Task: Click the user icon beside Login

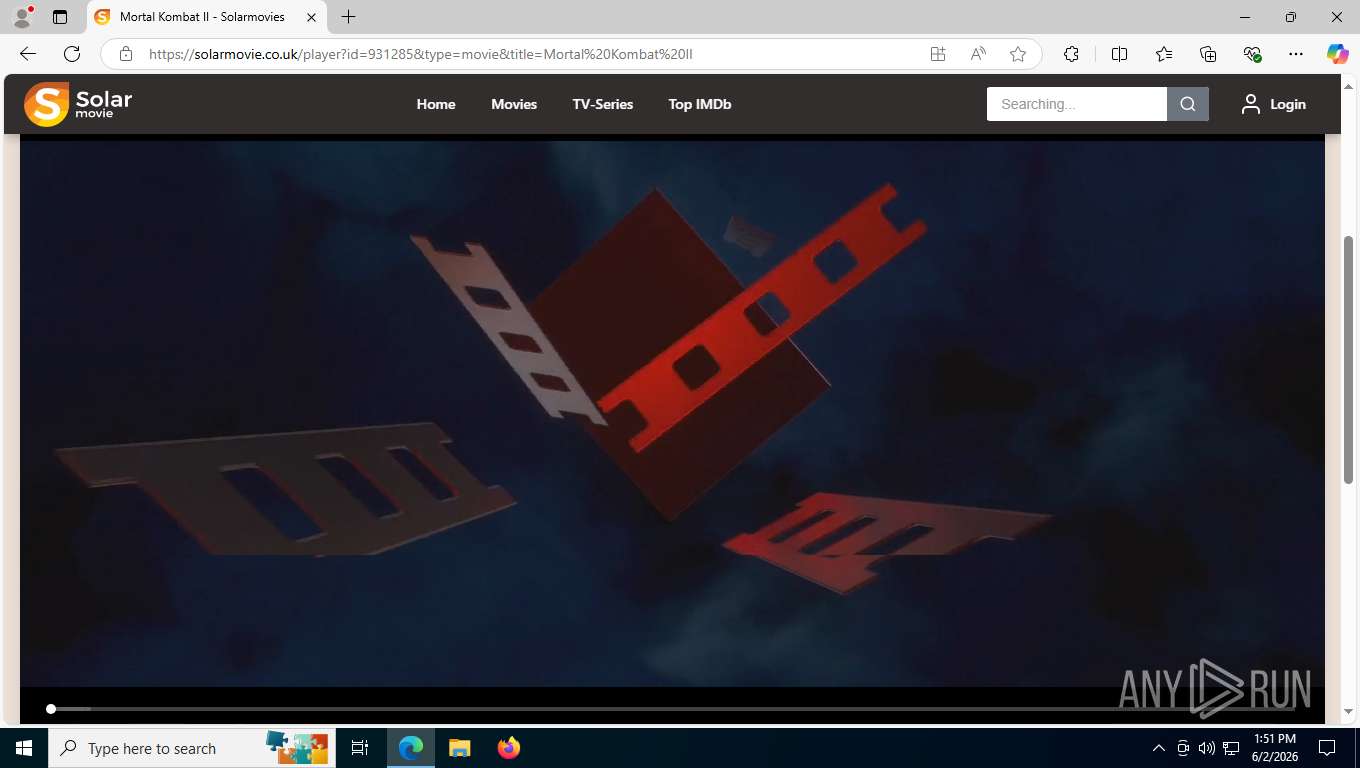Action: click(x=1251, y=104)
